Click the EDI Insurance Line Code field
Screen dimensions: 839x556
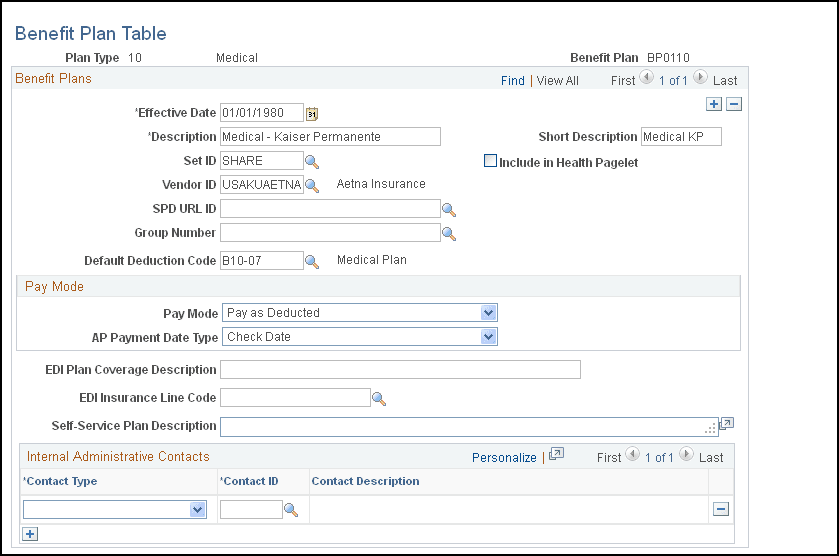295,398
